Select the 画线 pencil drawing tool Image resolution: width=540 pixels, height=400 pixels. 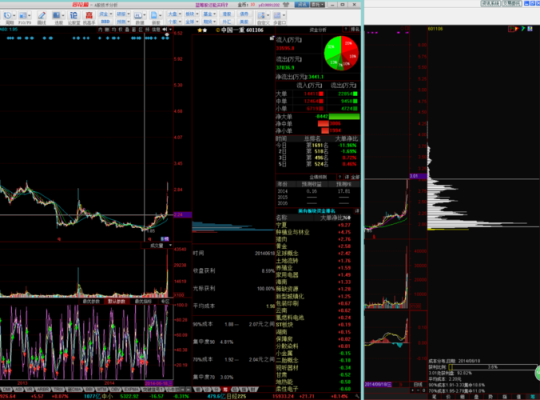tap(41, 16)
